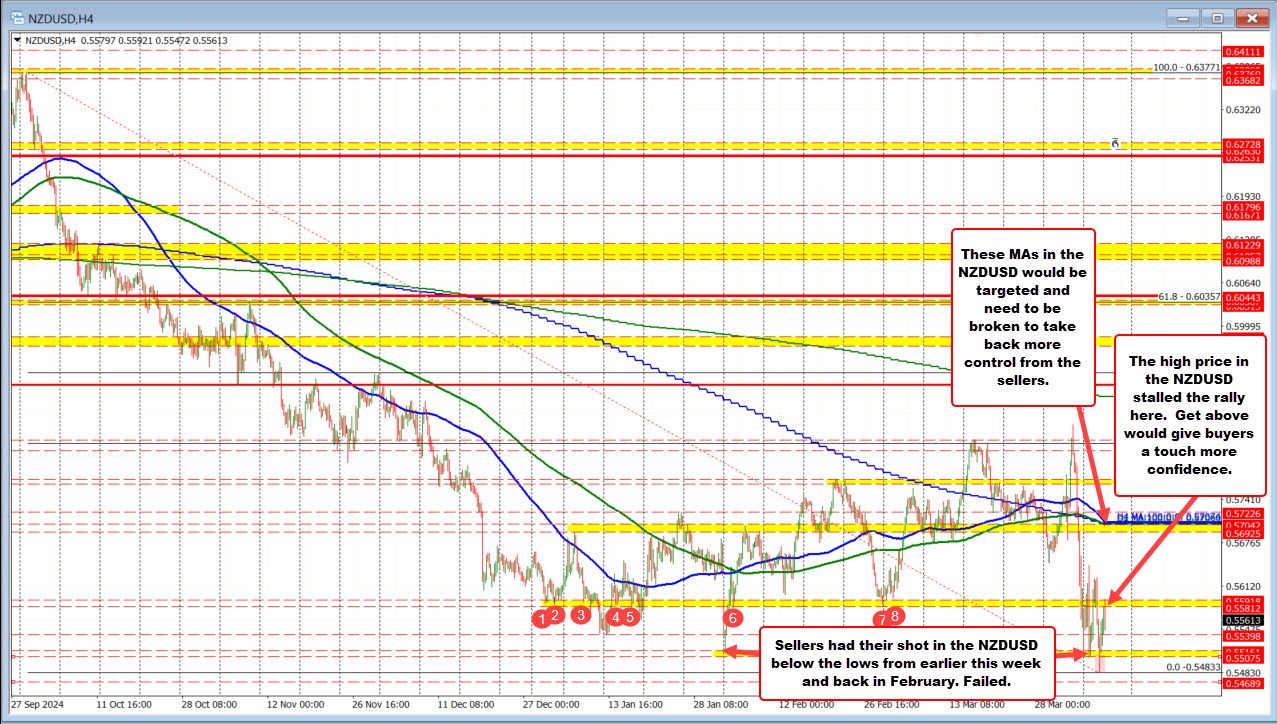Select the red circle marker numbered 6

pyautogui.click(x=732, y=617)
